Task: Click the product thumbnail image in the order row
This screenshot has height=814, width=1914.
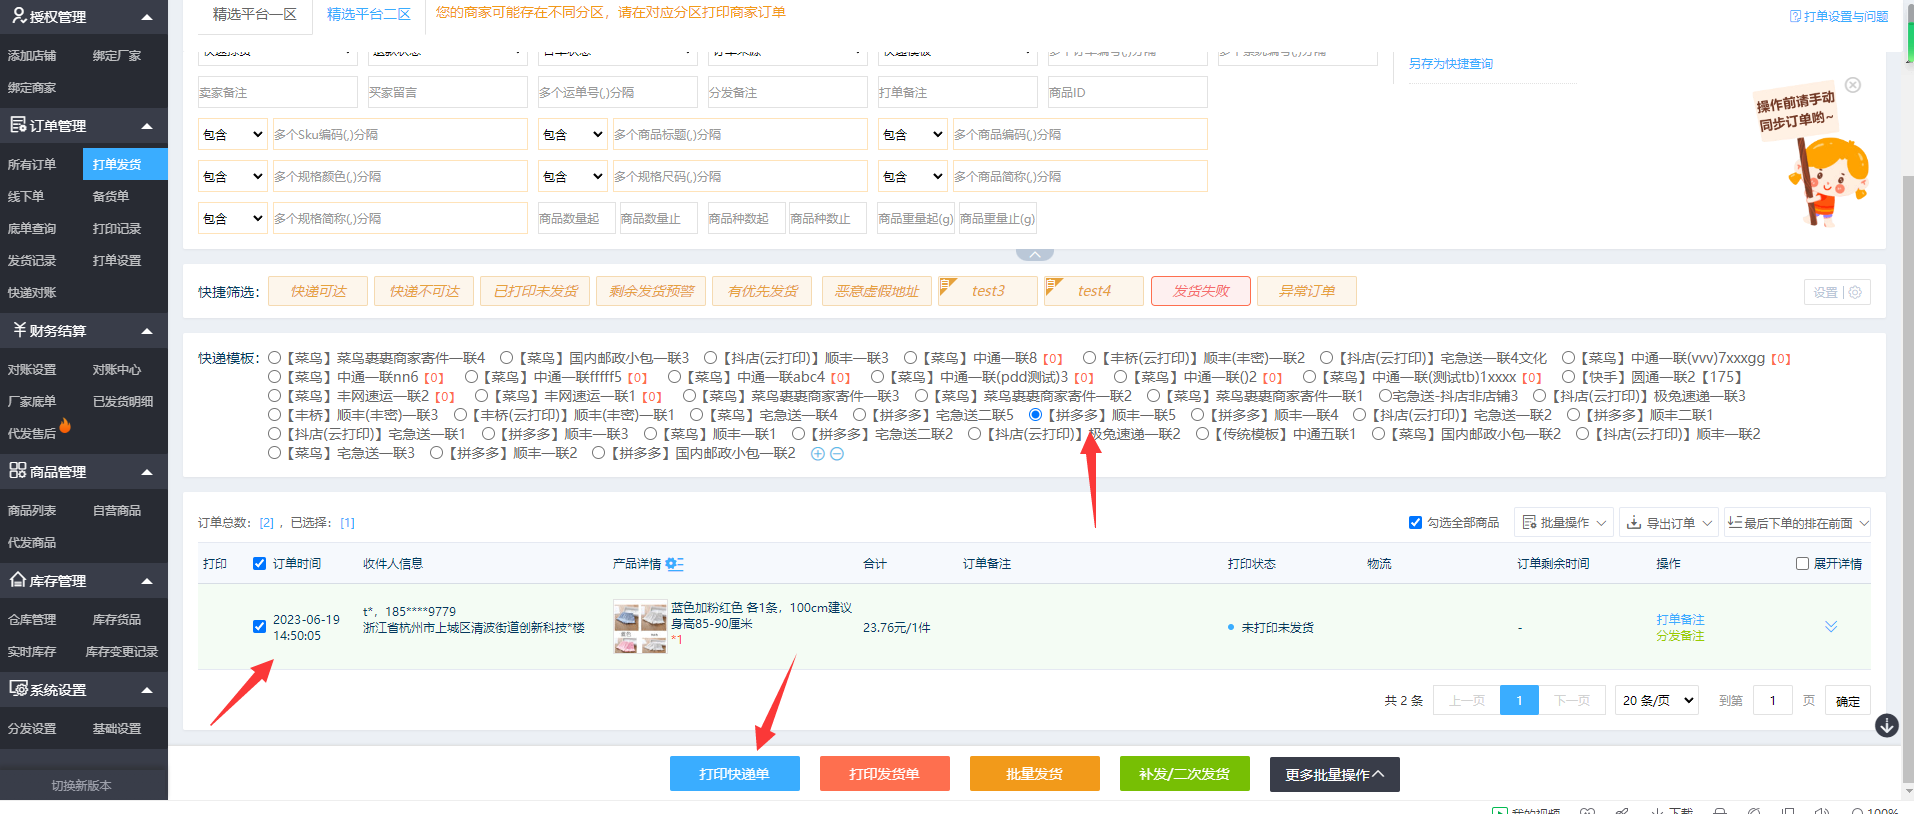Action: tap(640, 627)
